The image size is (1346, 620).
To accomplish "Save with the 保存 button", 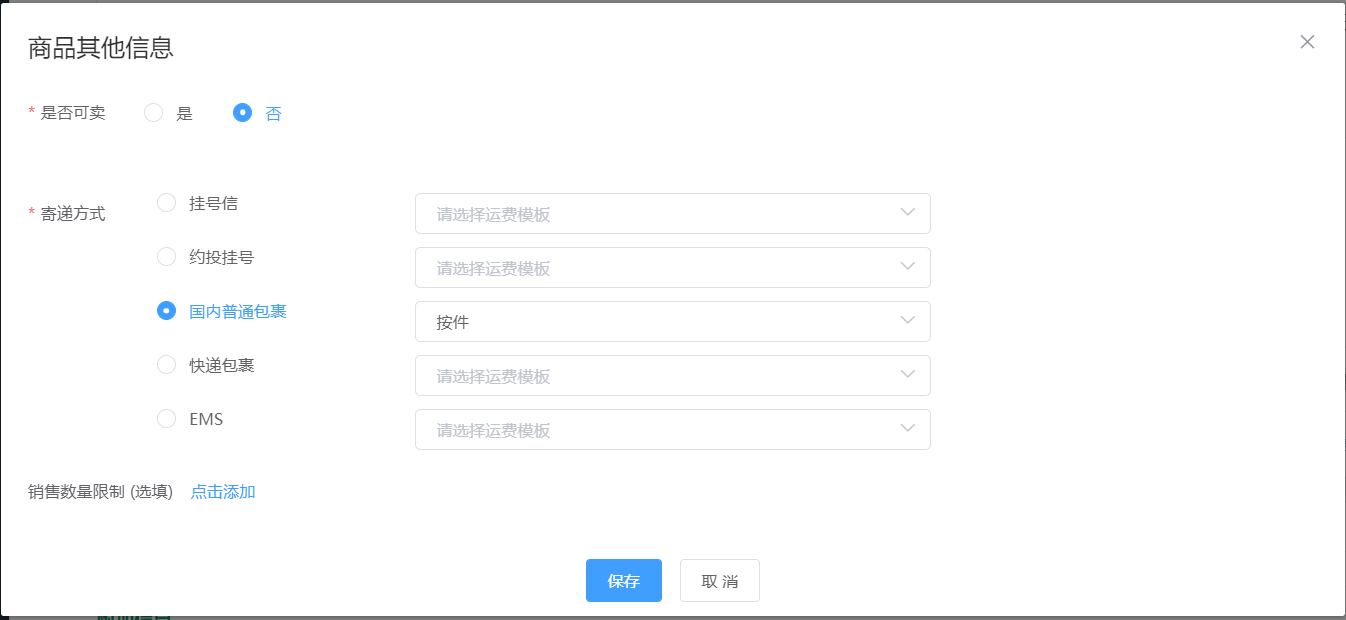I will [624, 581].
